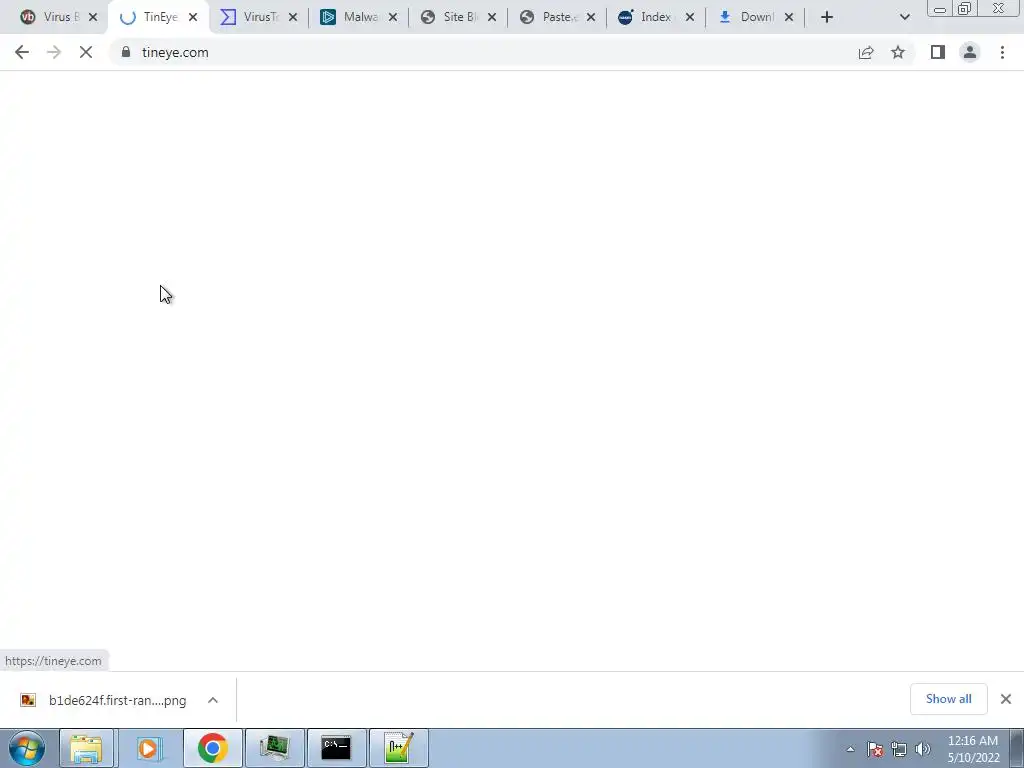Show all downloads
This screenshot has width=1024, height=768.
pyautogui.click(x=948, y=699)
